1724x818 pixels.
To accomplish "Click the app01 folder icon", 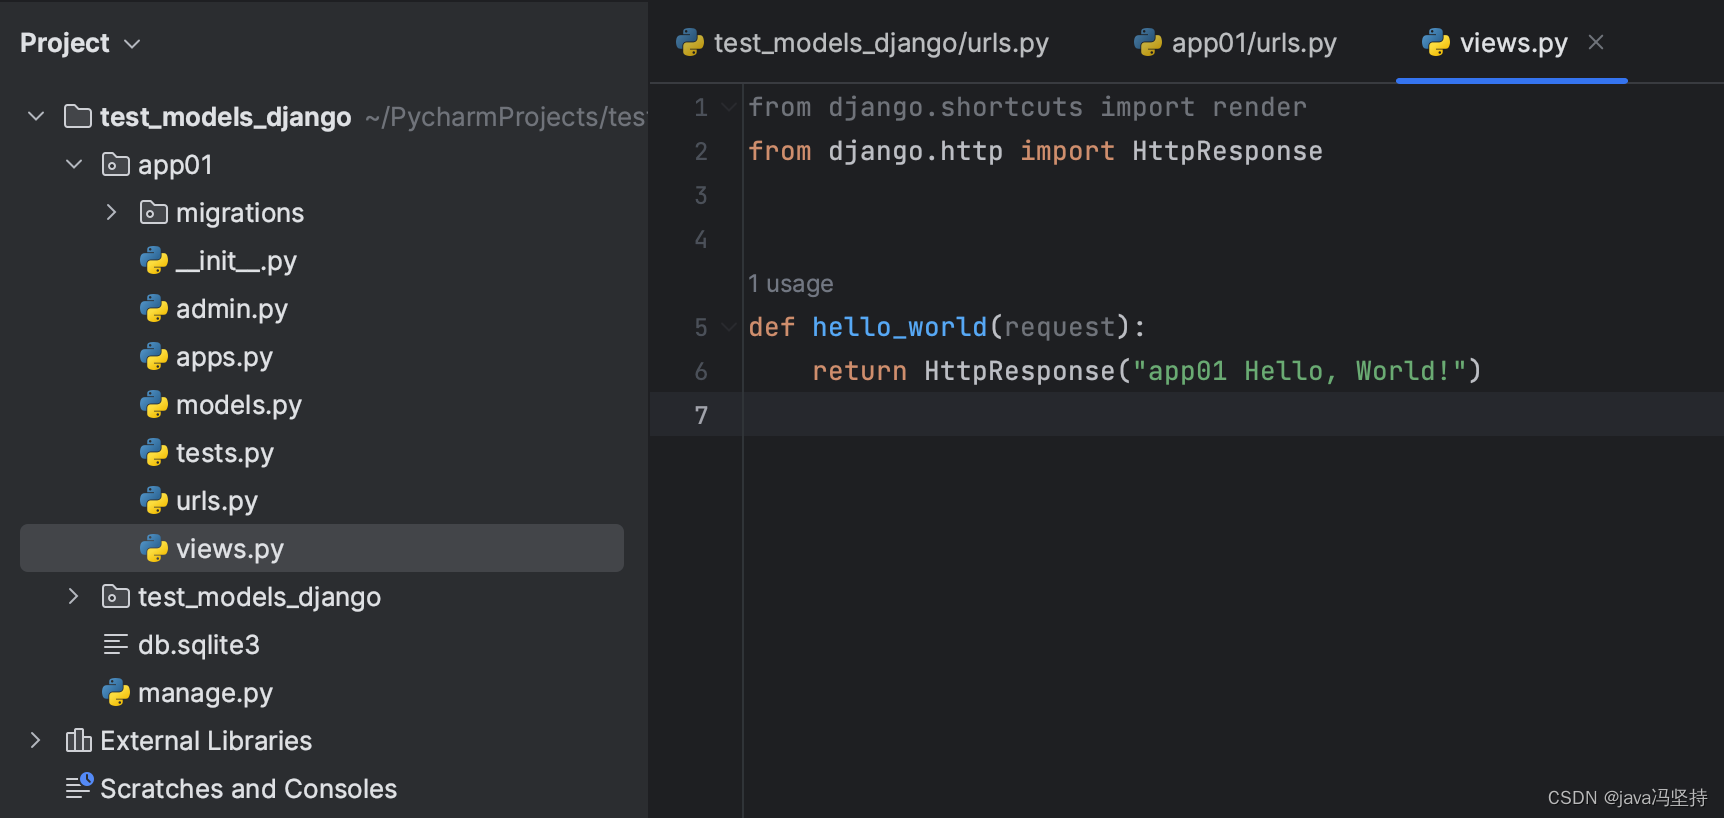I will pos(116,165).
